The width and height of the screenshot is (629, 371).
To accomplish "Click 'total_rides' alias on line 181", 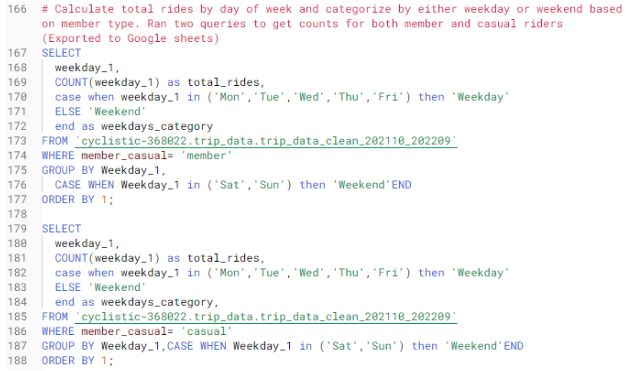I will tap(223, 258).
